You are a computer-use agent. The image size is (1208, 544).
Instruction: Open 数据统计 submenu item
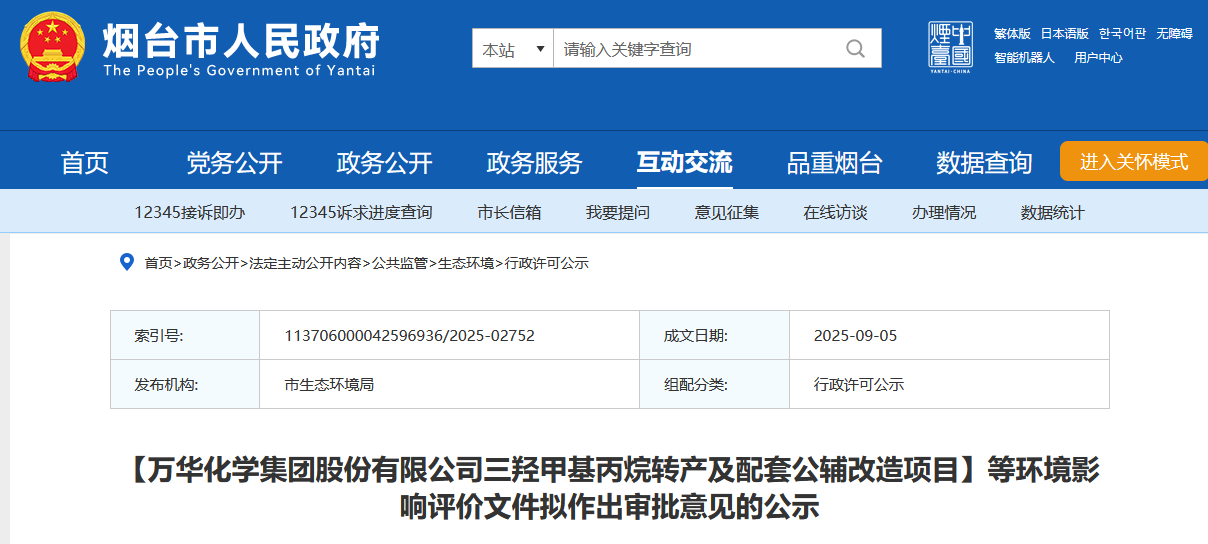click(1052, 212)
